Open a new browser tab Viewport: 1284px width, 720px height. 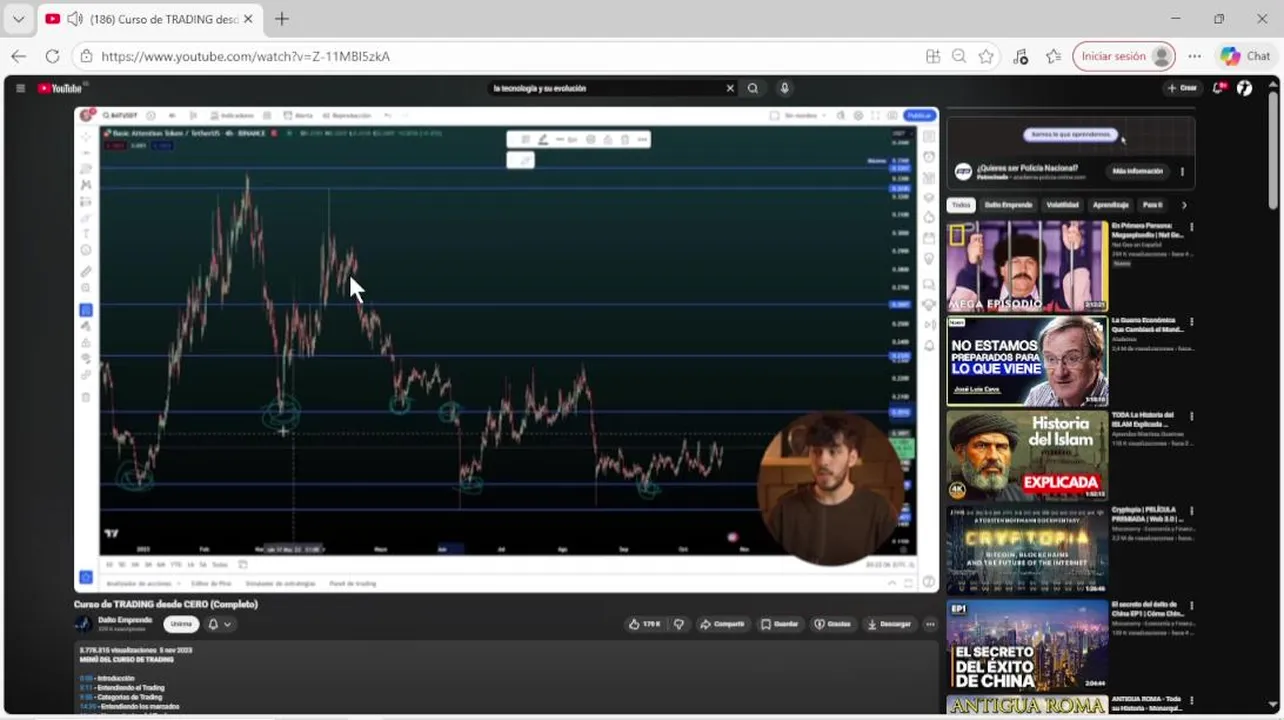click(282, 19)
